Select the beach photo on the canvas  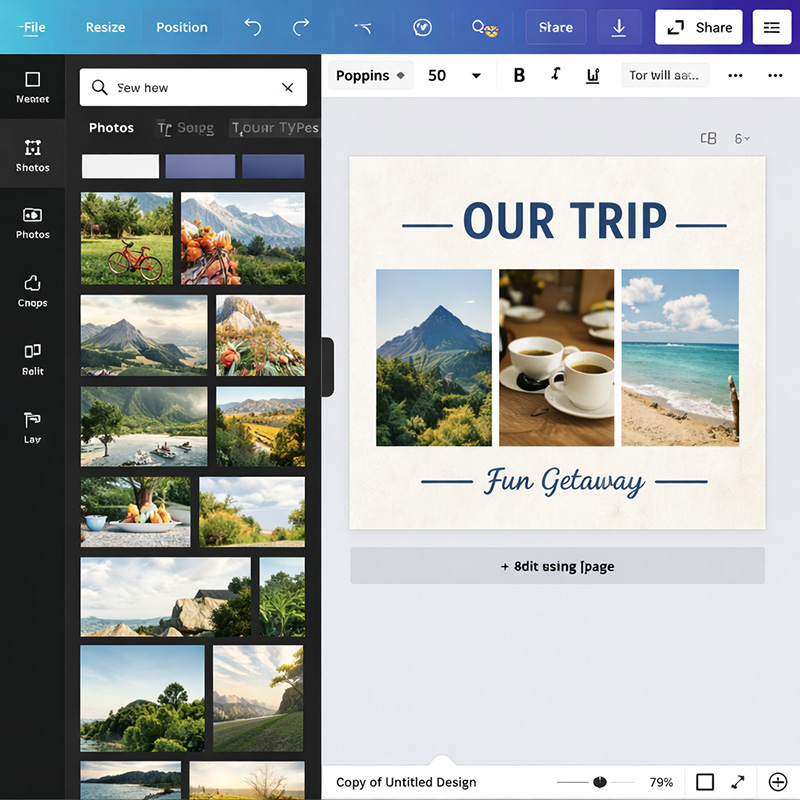point(680,358)
